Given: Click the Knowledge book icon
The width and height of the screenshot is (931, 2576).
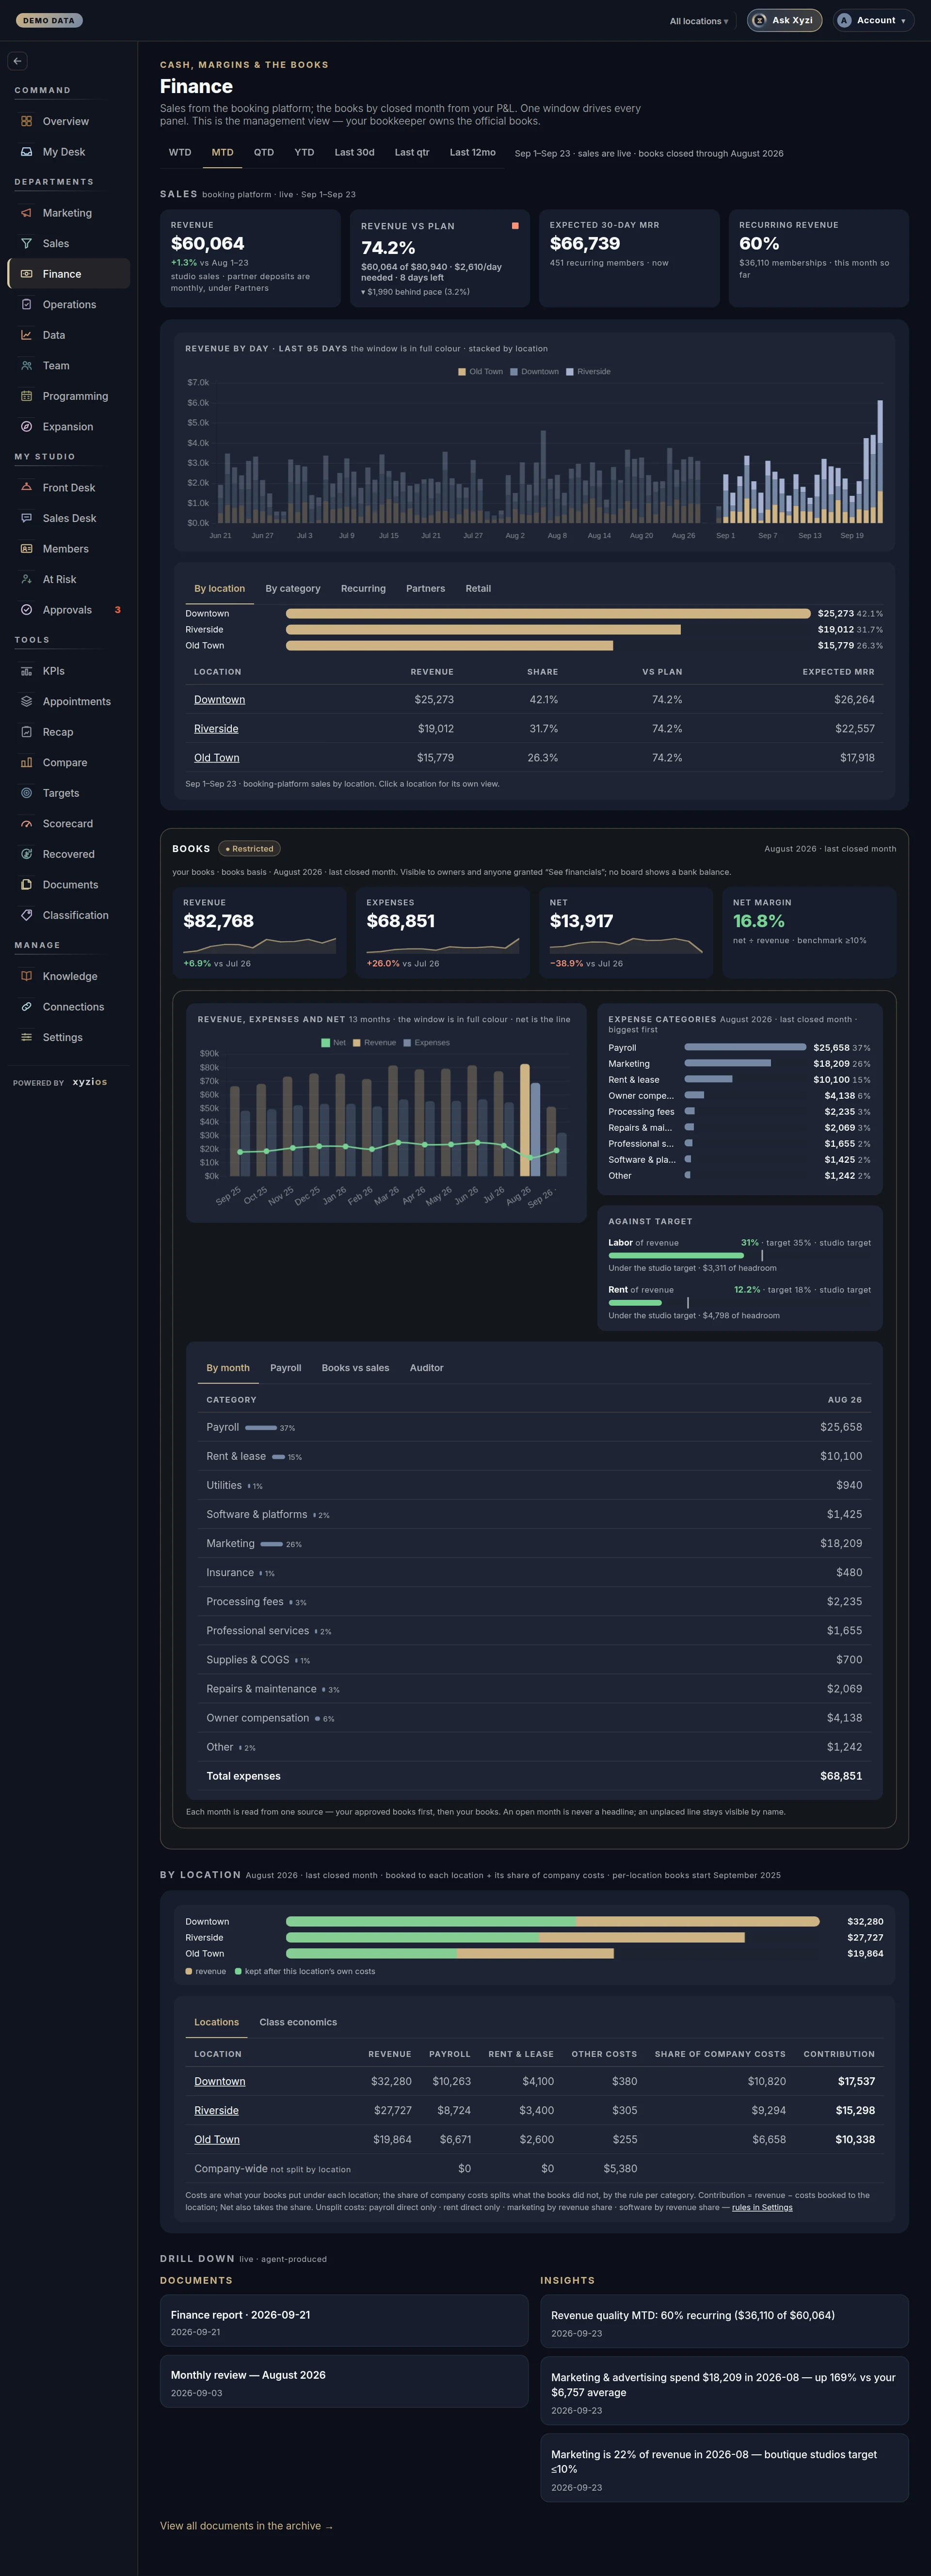Looking at the screenshot, I should (x=27, y=976).
